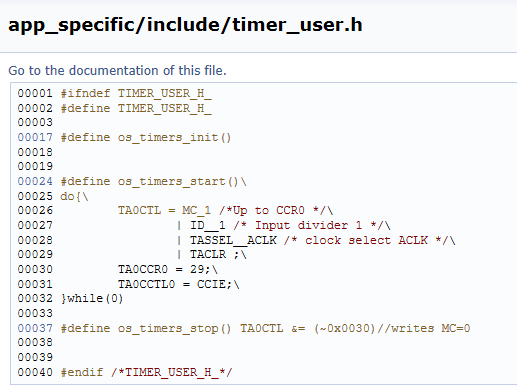Click line number 00024 link
Screen dimensions: 518x386
[x=35, y=181]
